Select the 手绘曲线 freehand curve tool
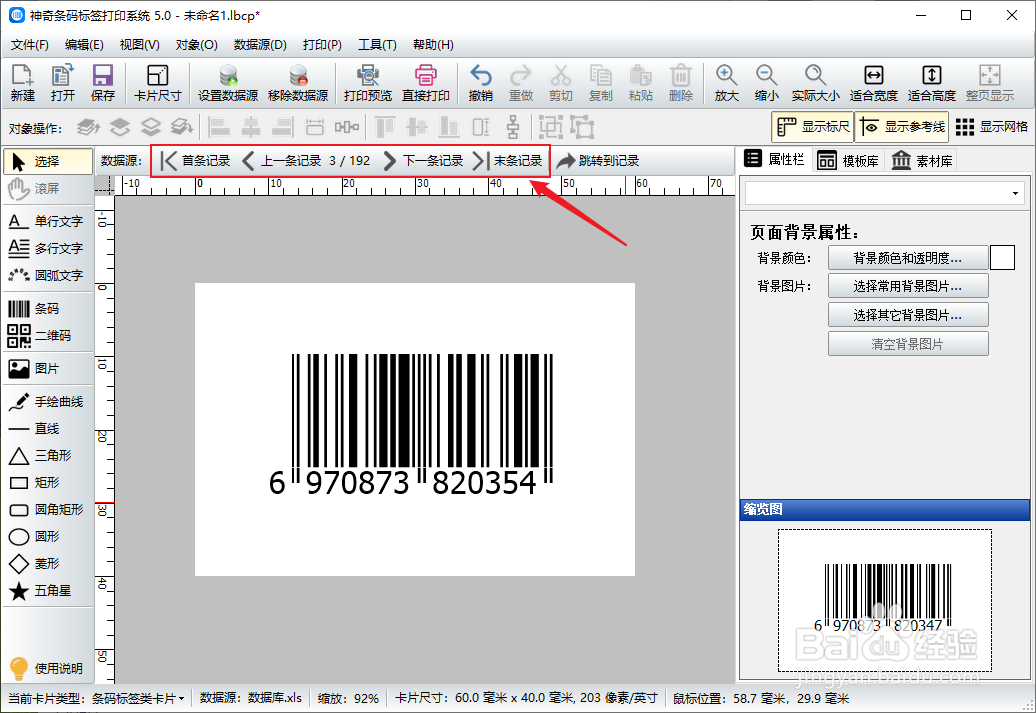Viewport: 1036px width, 713px height. pyautogui.click(x=48, y=402)
